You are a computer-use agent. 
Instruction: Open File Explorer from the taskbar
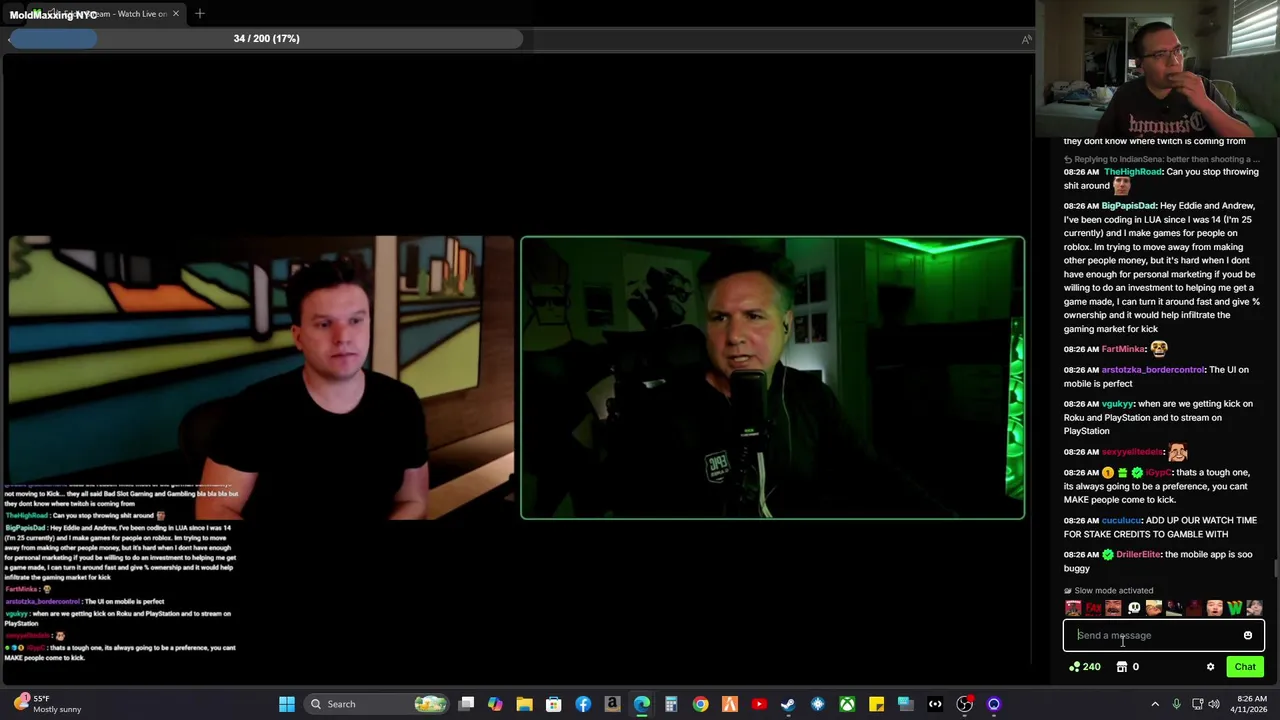point(524,704)
